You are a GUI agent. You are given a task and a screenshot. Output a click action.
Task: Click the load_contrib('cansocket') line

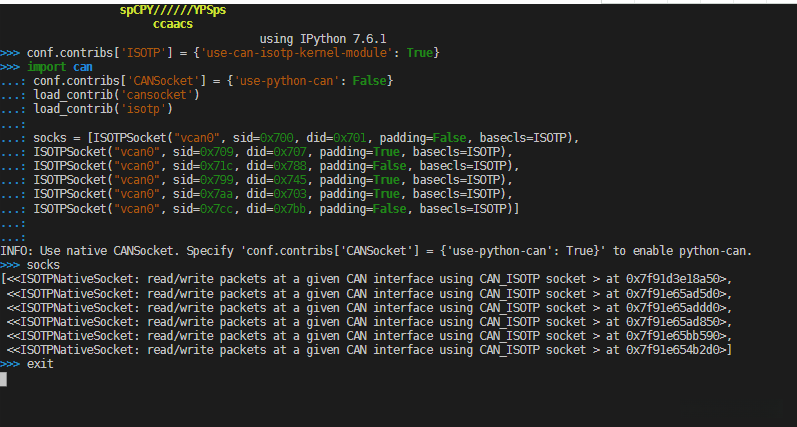[117, 95]
